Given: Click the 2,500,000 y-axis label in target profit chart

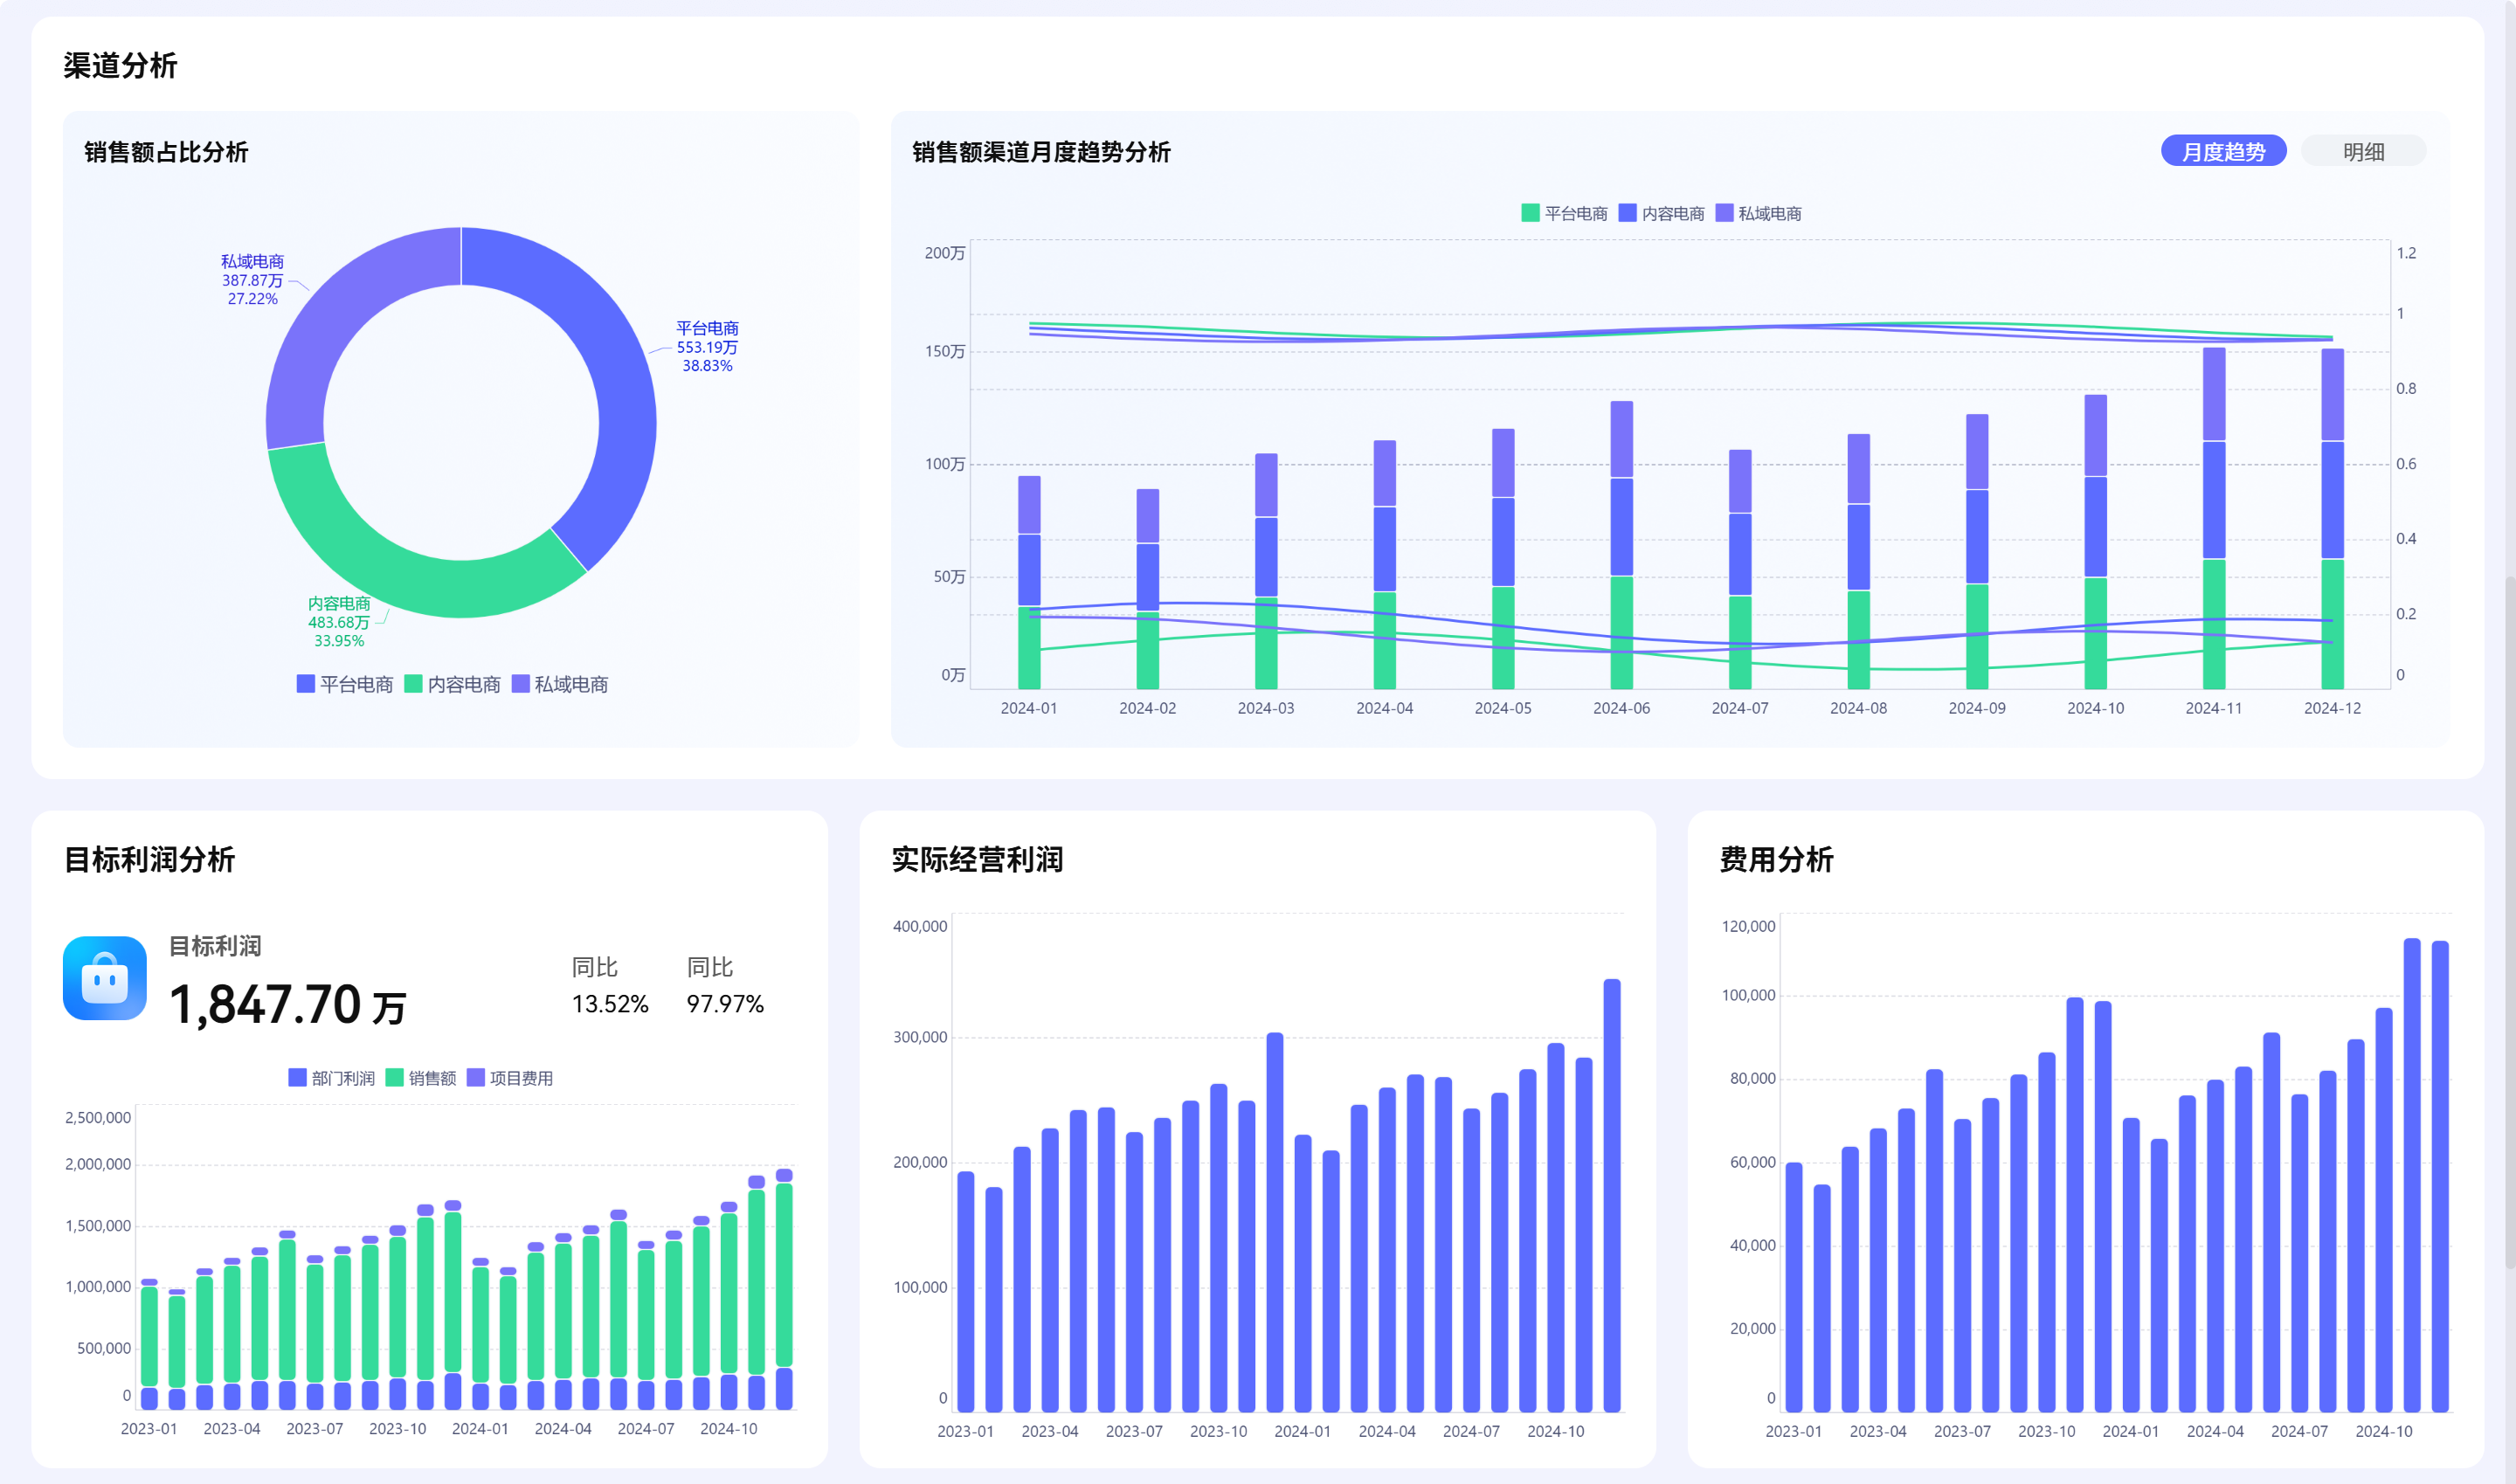Looking at the screenshot, I should pos(98,1117).
